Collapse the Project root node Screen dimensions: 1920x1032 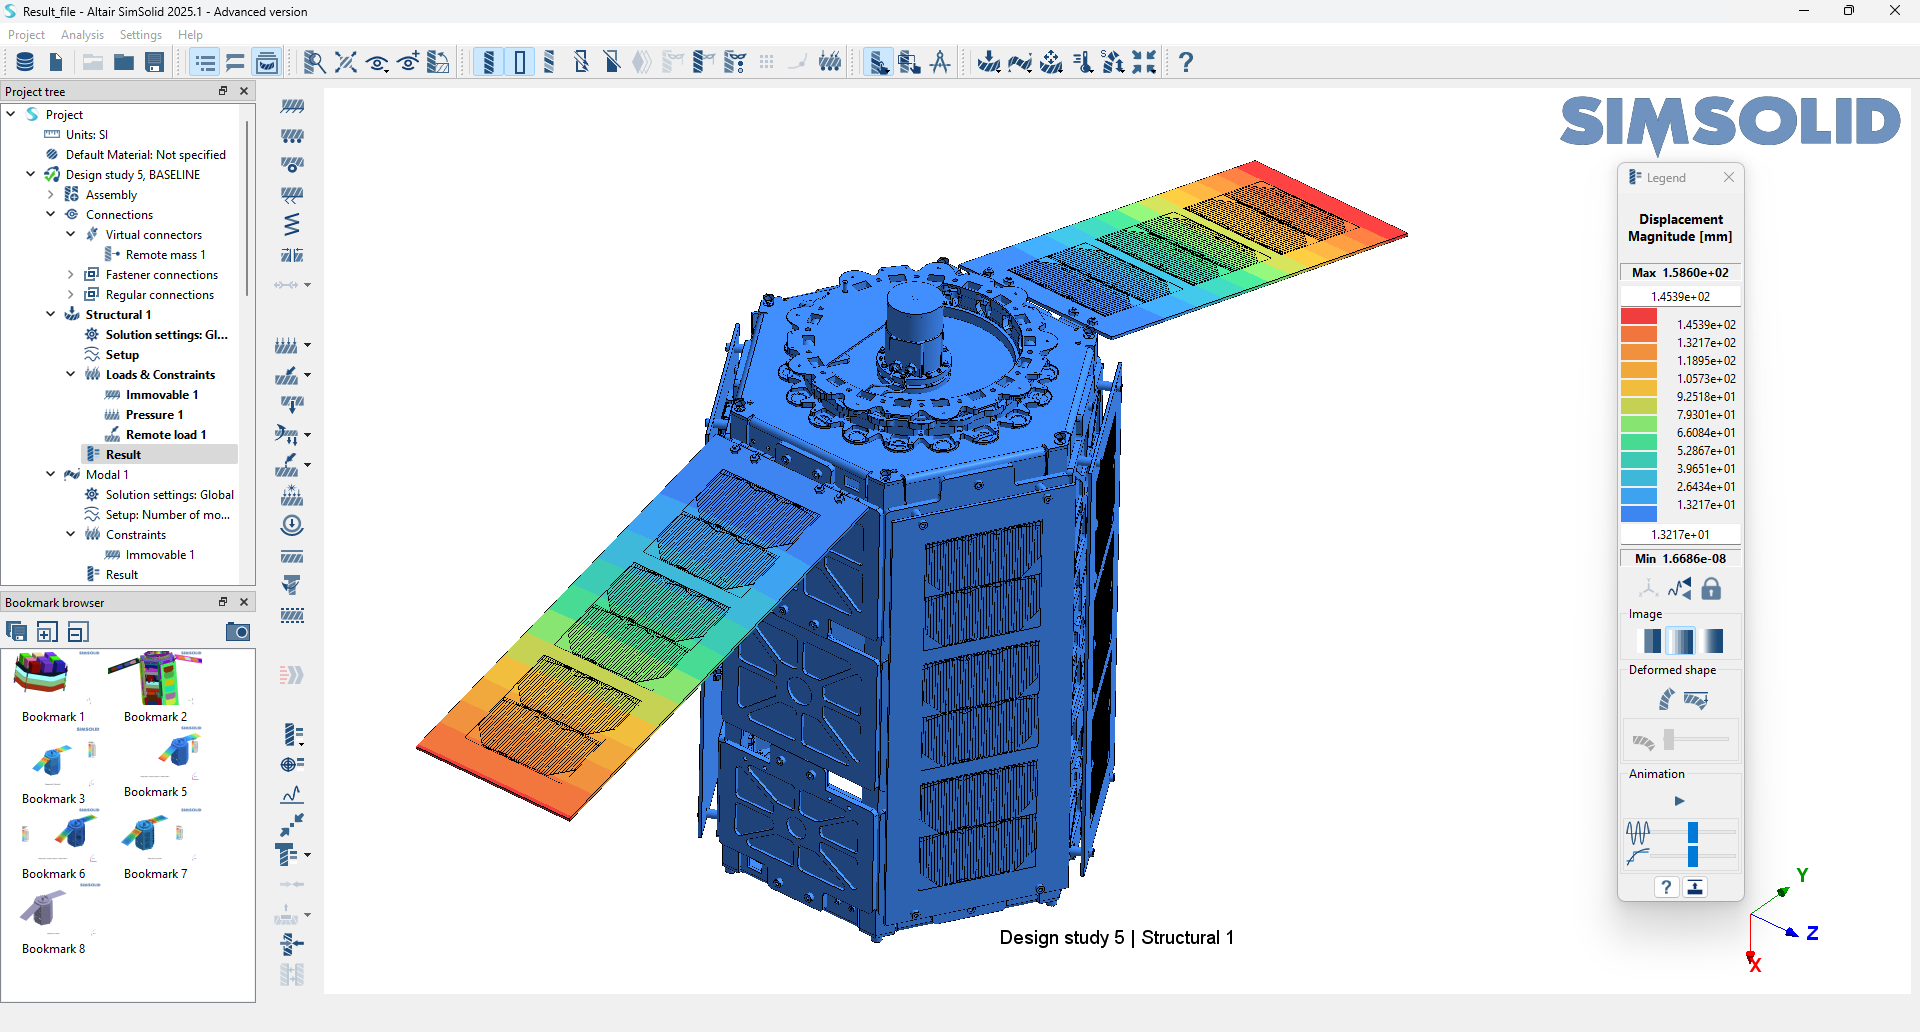click(x=11, y=114)
